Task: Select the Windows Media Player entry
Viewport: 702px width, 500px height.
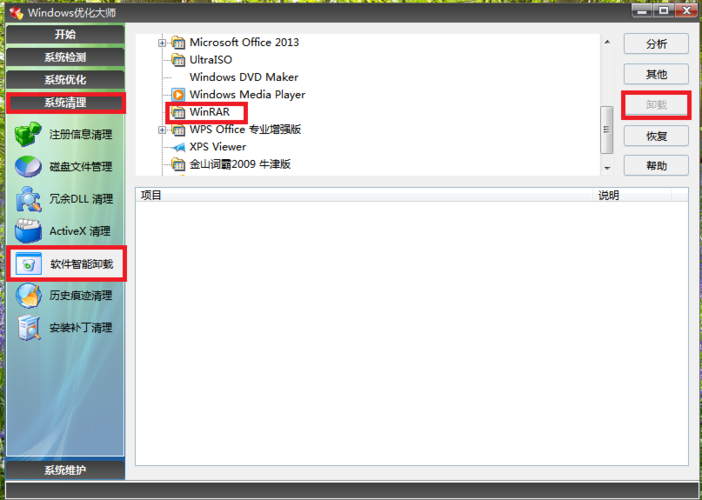Action: click(247, 95)
